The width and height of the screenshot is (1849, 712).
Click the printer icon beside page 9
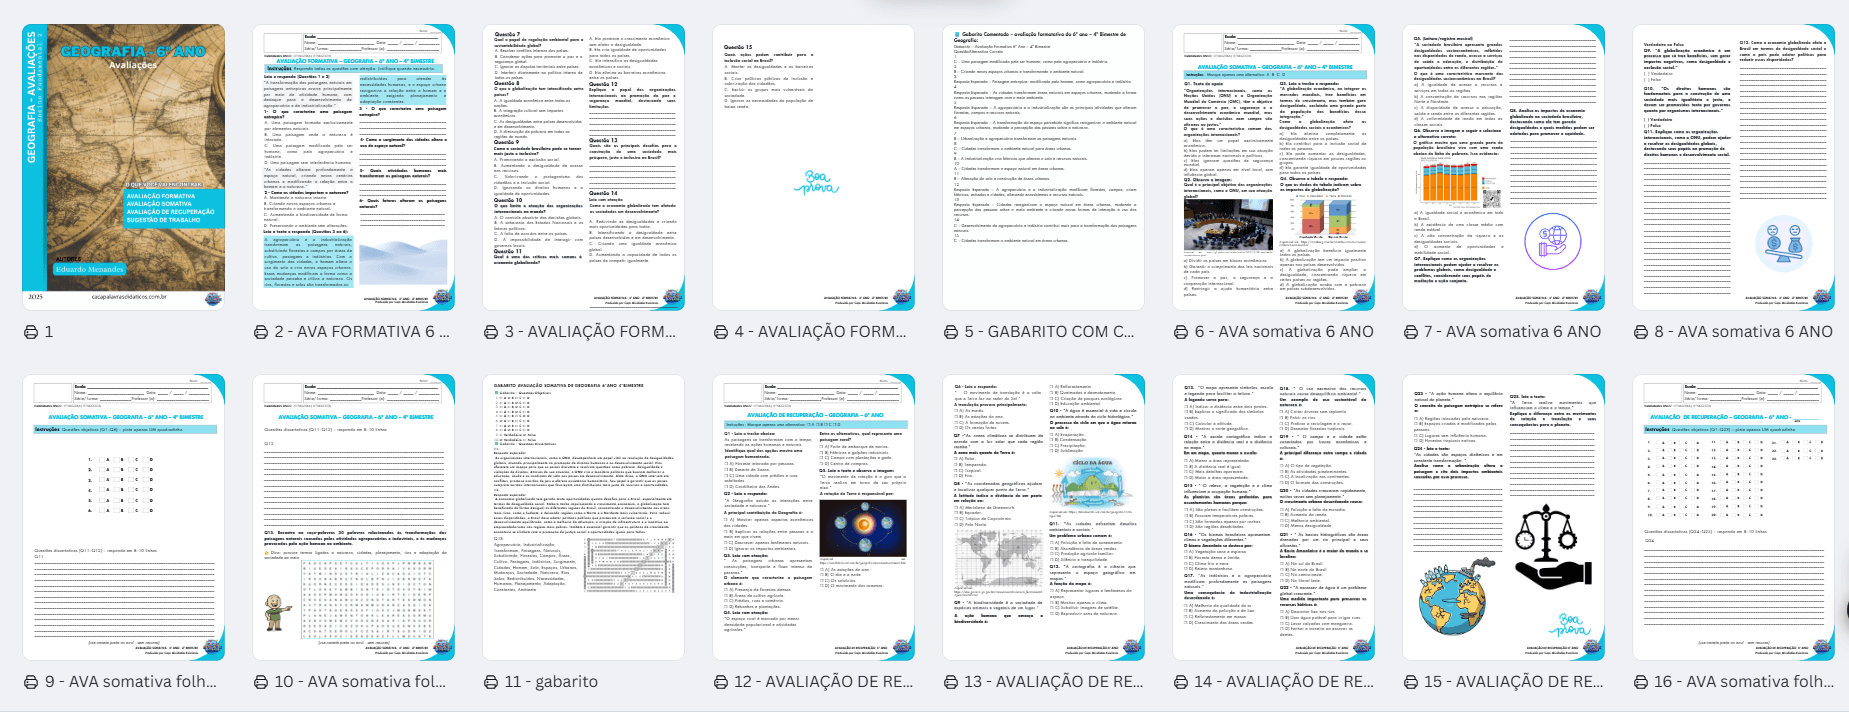[x=31, y=682]
